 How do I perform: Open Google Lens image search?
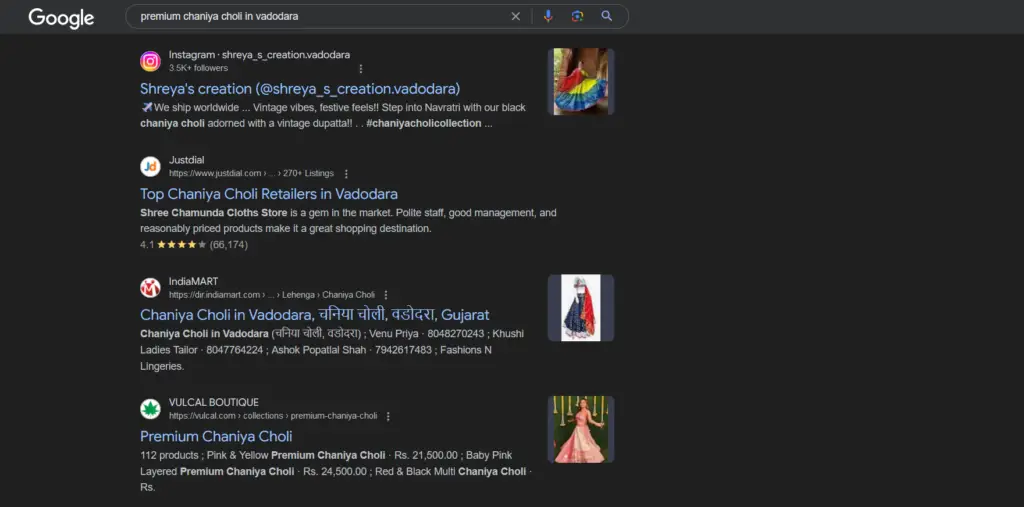click(577, 16)
